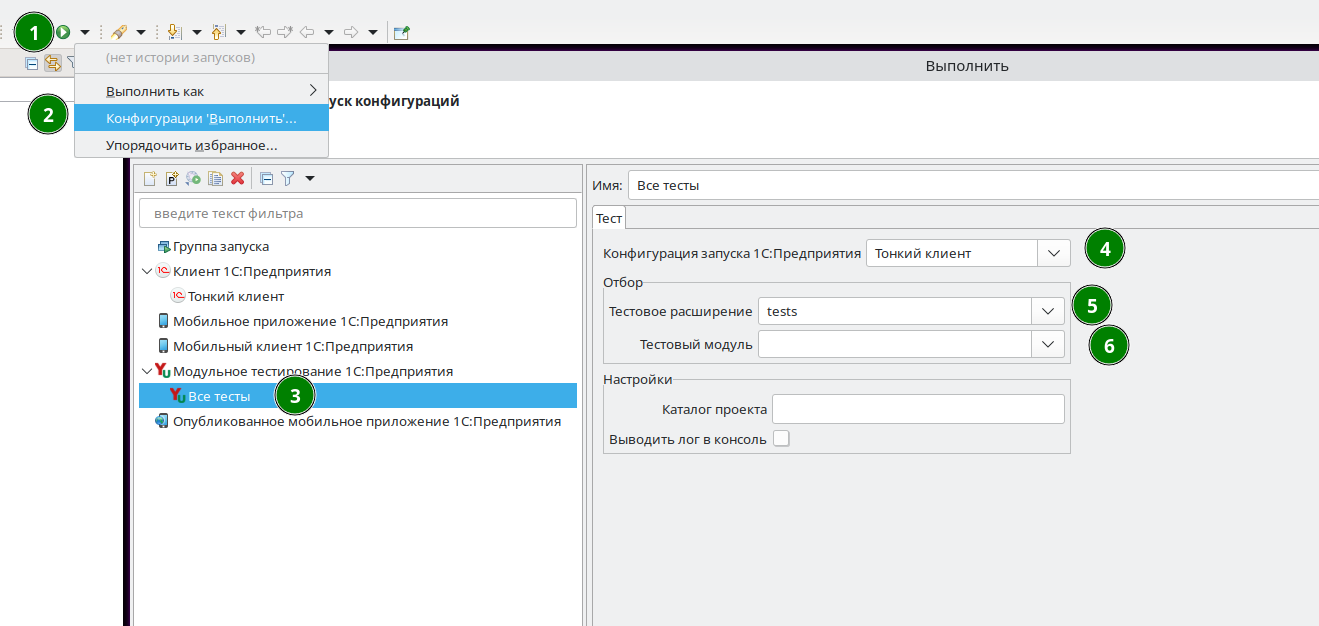The image size is (1319, 626).
Task: Select 'Конфигурации Выполнить...' menu entry
Action: point(201,118)
